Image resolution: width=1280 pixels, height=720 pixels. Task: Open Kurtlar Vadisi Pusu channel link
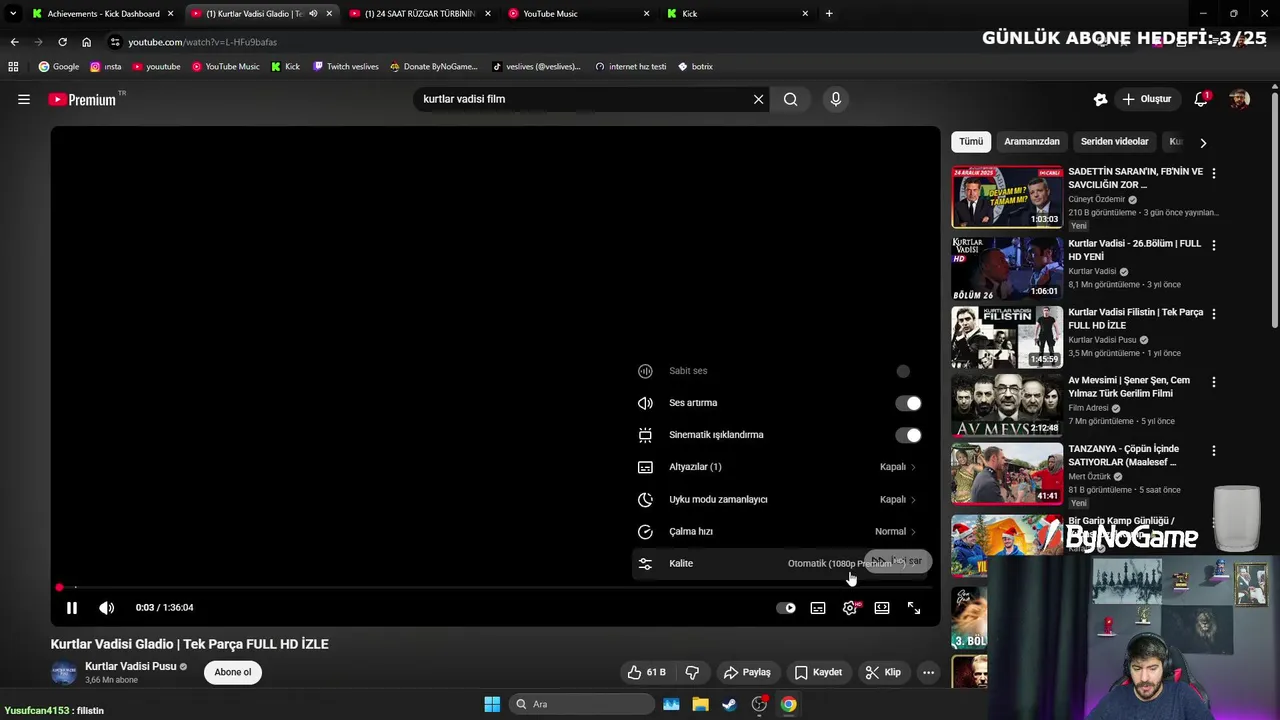coord(130,666)
